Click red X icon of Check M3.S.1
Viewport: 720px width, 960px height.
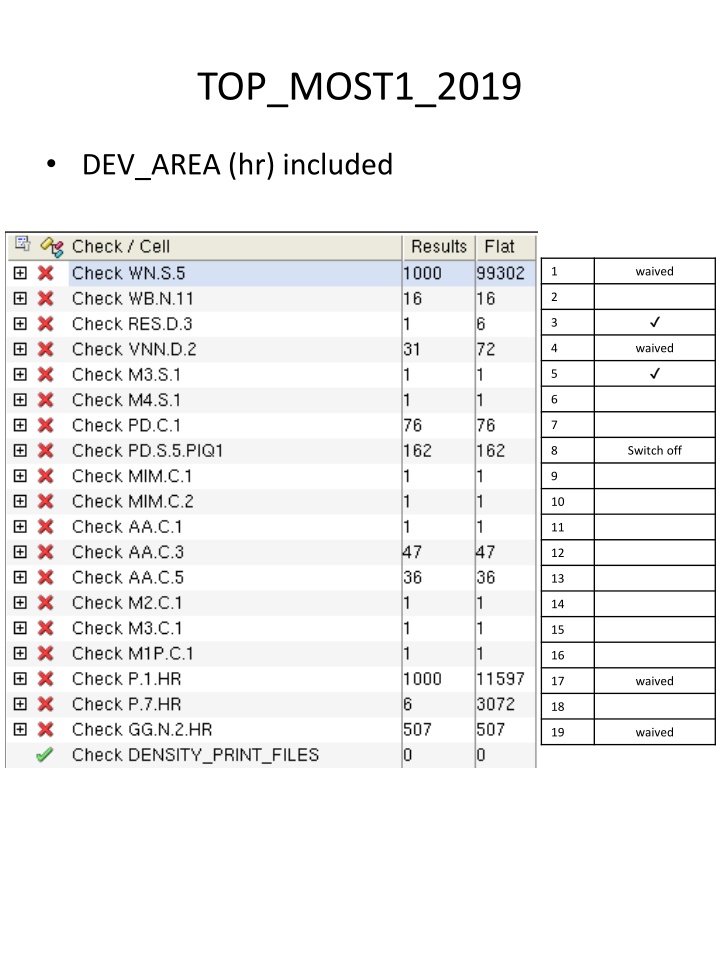click(45, 375)
